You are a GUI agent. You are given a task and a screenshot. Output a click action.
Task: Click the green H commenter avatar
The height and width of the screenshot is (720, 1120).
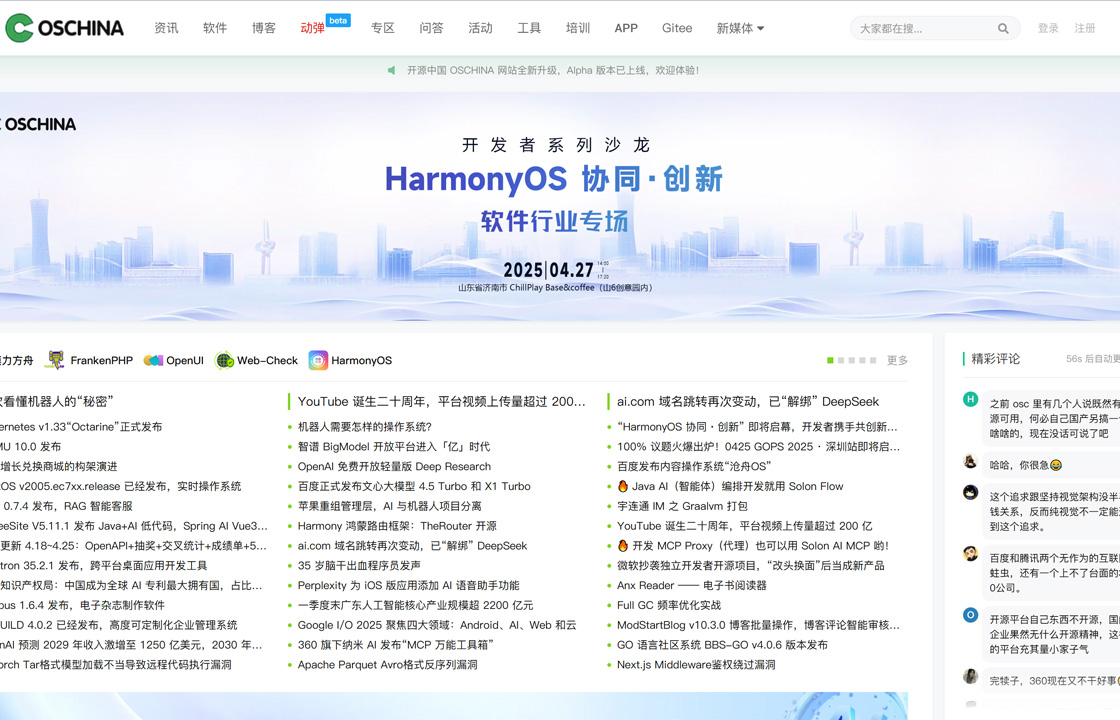point(970,399)
